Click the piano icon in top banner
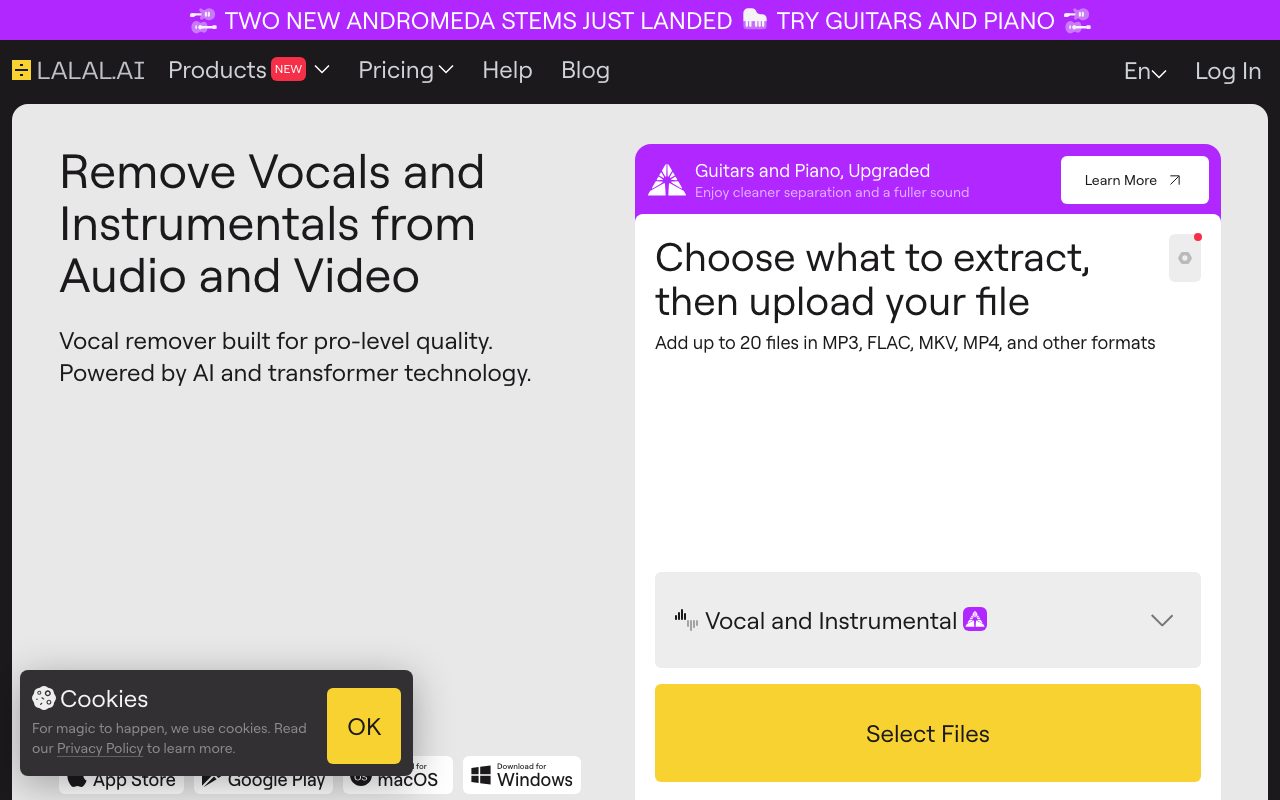This screenshot has height=800, width=1280. tap(755, 19)
